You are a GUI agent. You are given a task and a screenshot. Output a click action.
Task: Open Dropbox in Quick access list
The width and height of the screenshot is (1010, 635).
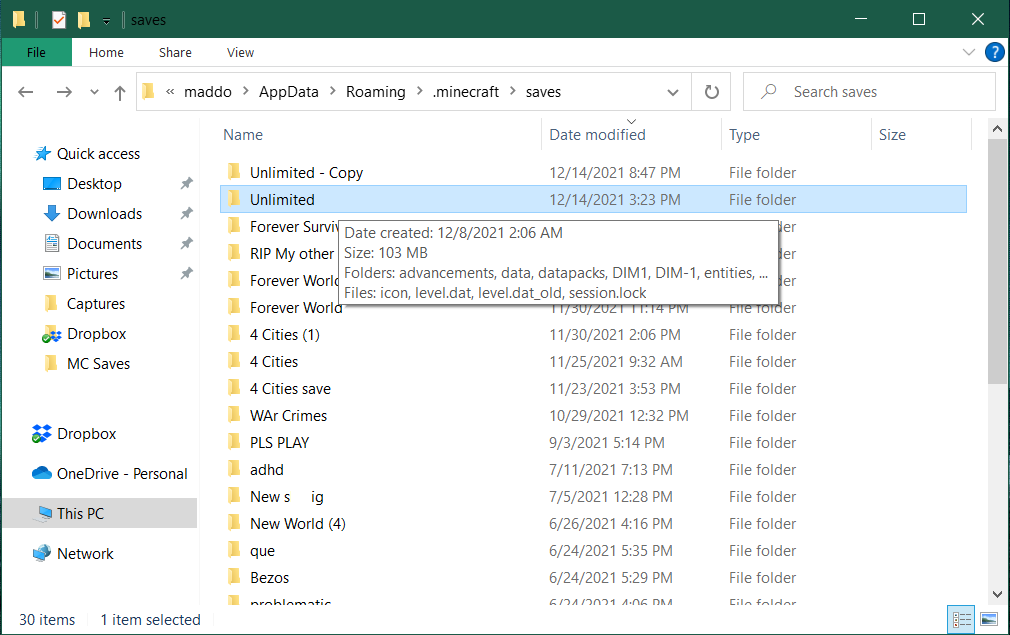tap(96, 334)
